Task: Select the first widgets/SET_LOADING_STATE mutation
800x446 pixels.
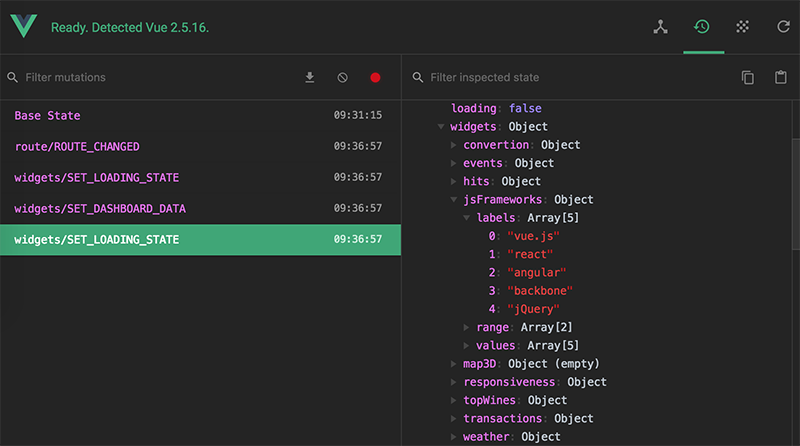Action: 200,178
